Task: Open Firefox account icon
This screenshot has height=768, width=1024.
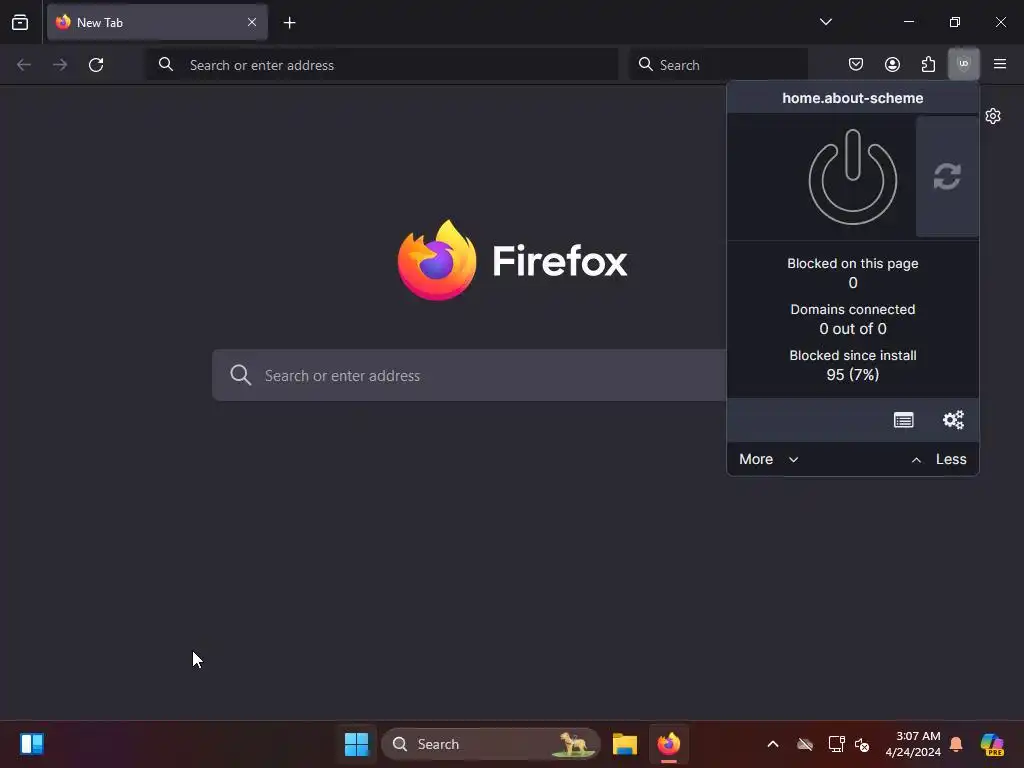Action: 892,64
